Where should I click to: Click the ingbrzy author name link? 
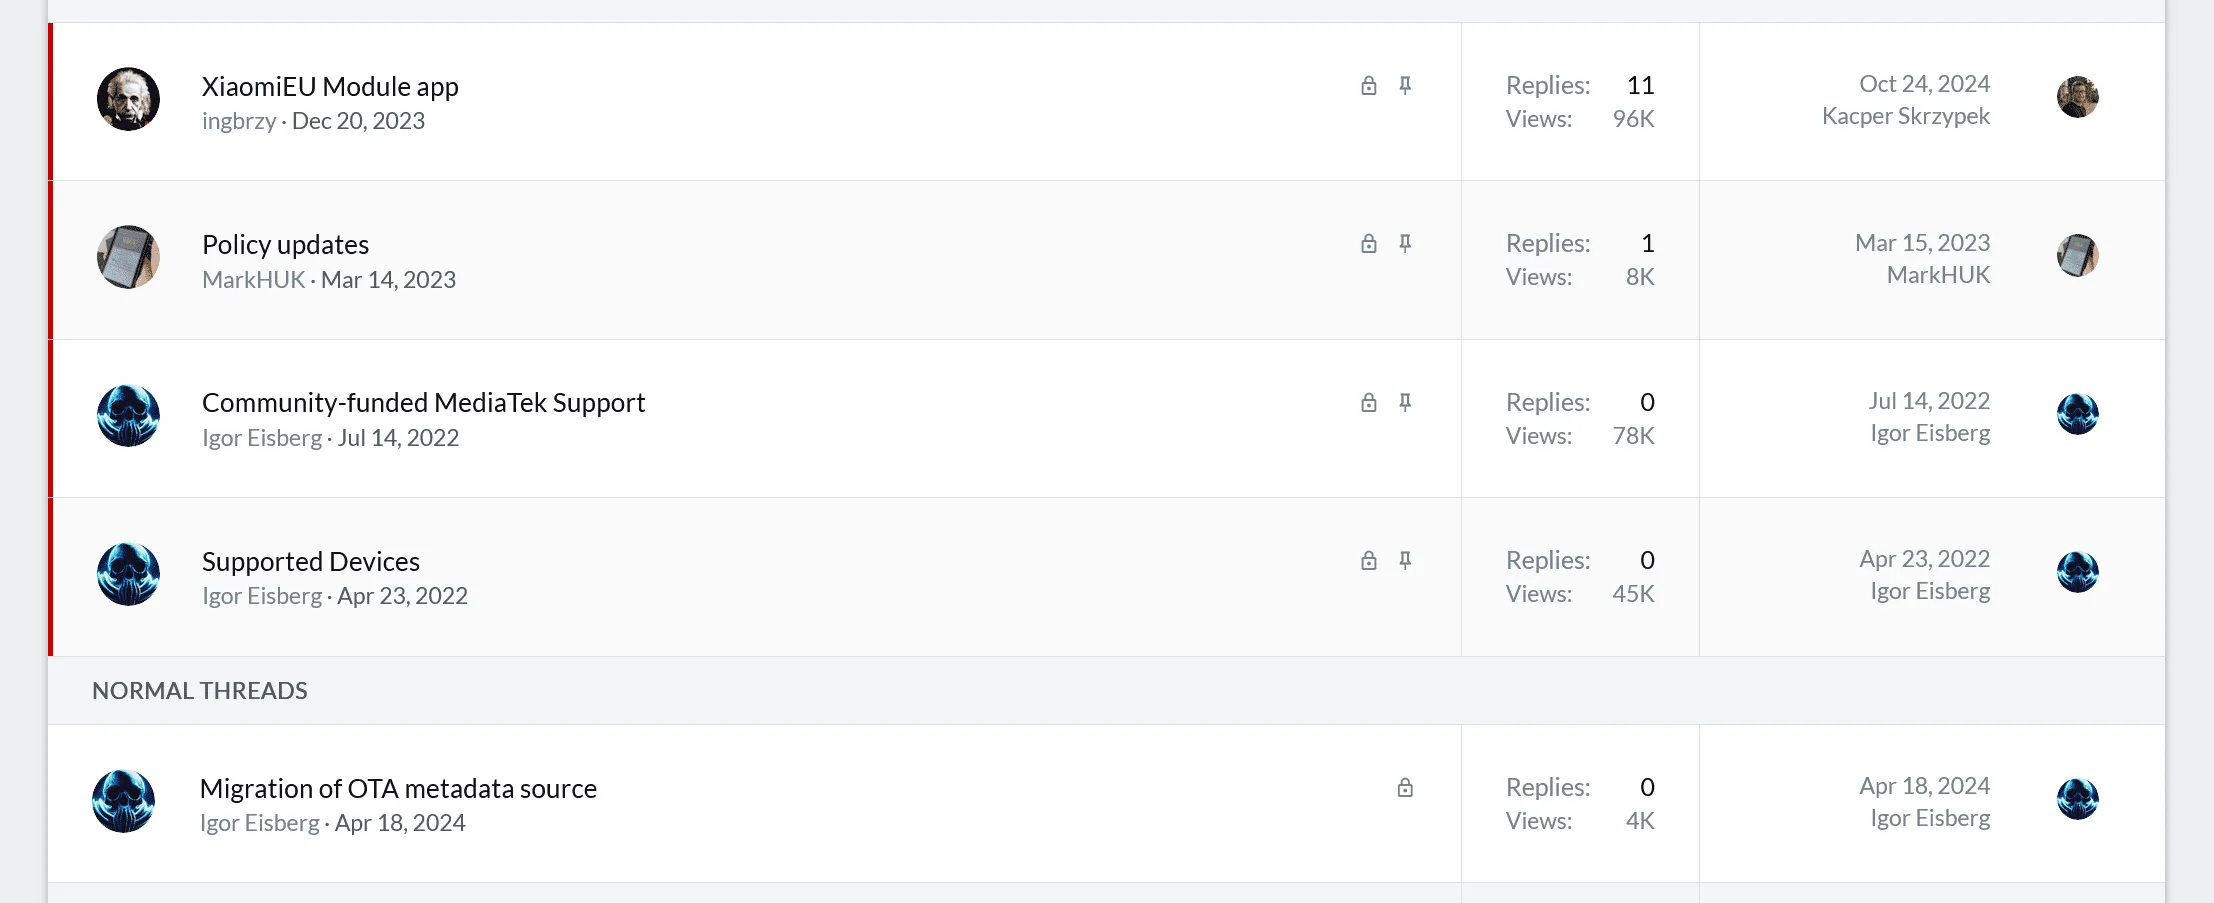(x=238, y=121)
